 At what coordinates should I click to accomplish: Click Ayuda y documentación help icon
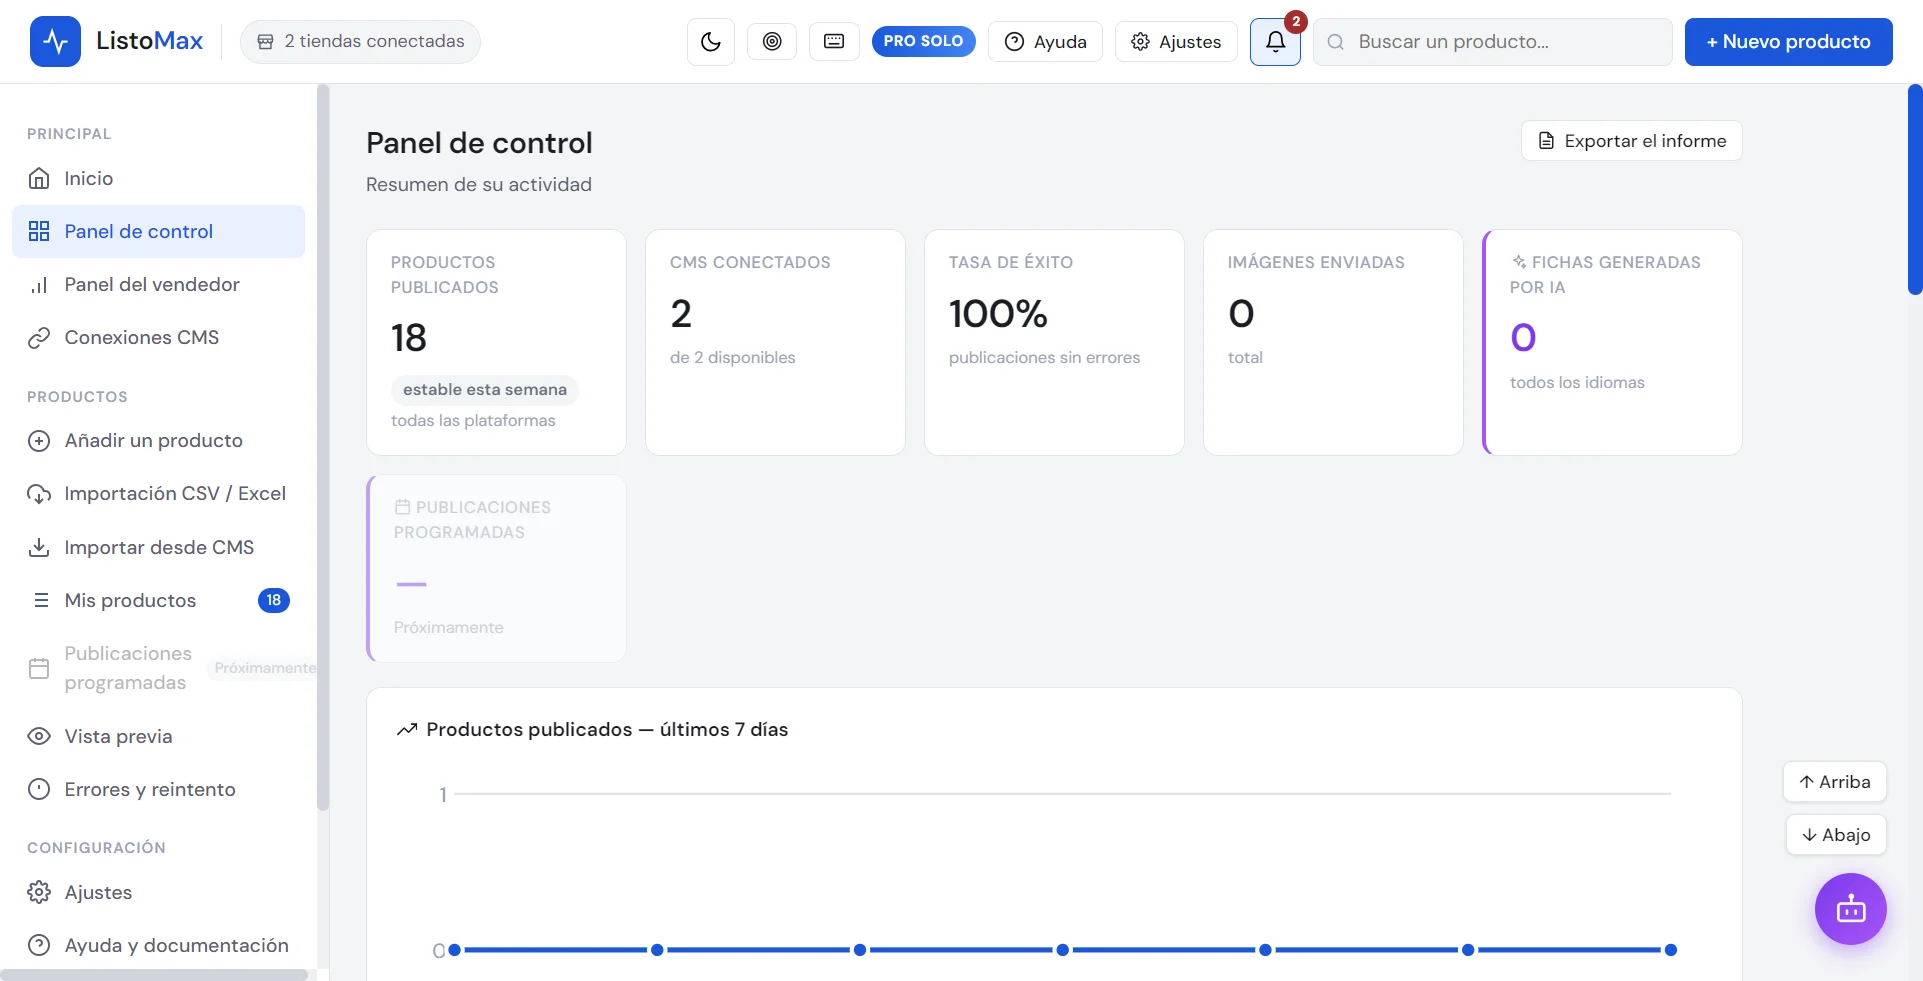click(x=39, y=945)
